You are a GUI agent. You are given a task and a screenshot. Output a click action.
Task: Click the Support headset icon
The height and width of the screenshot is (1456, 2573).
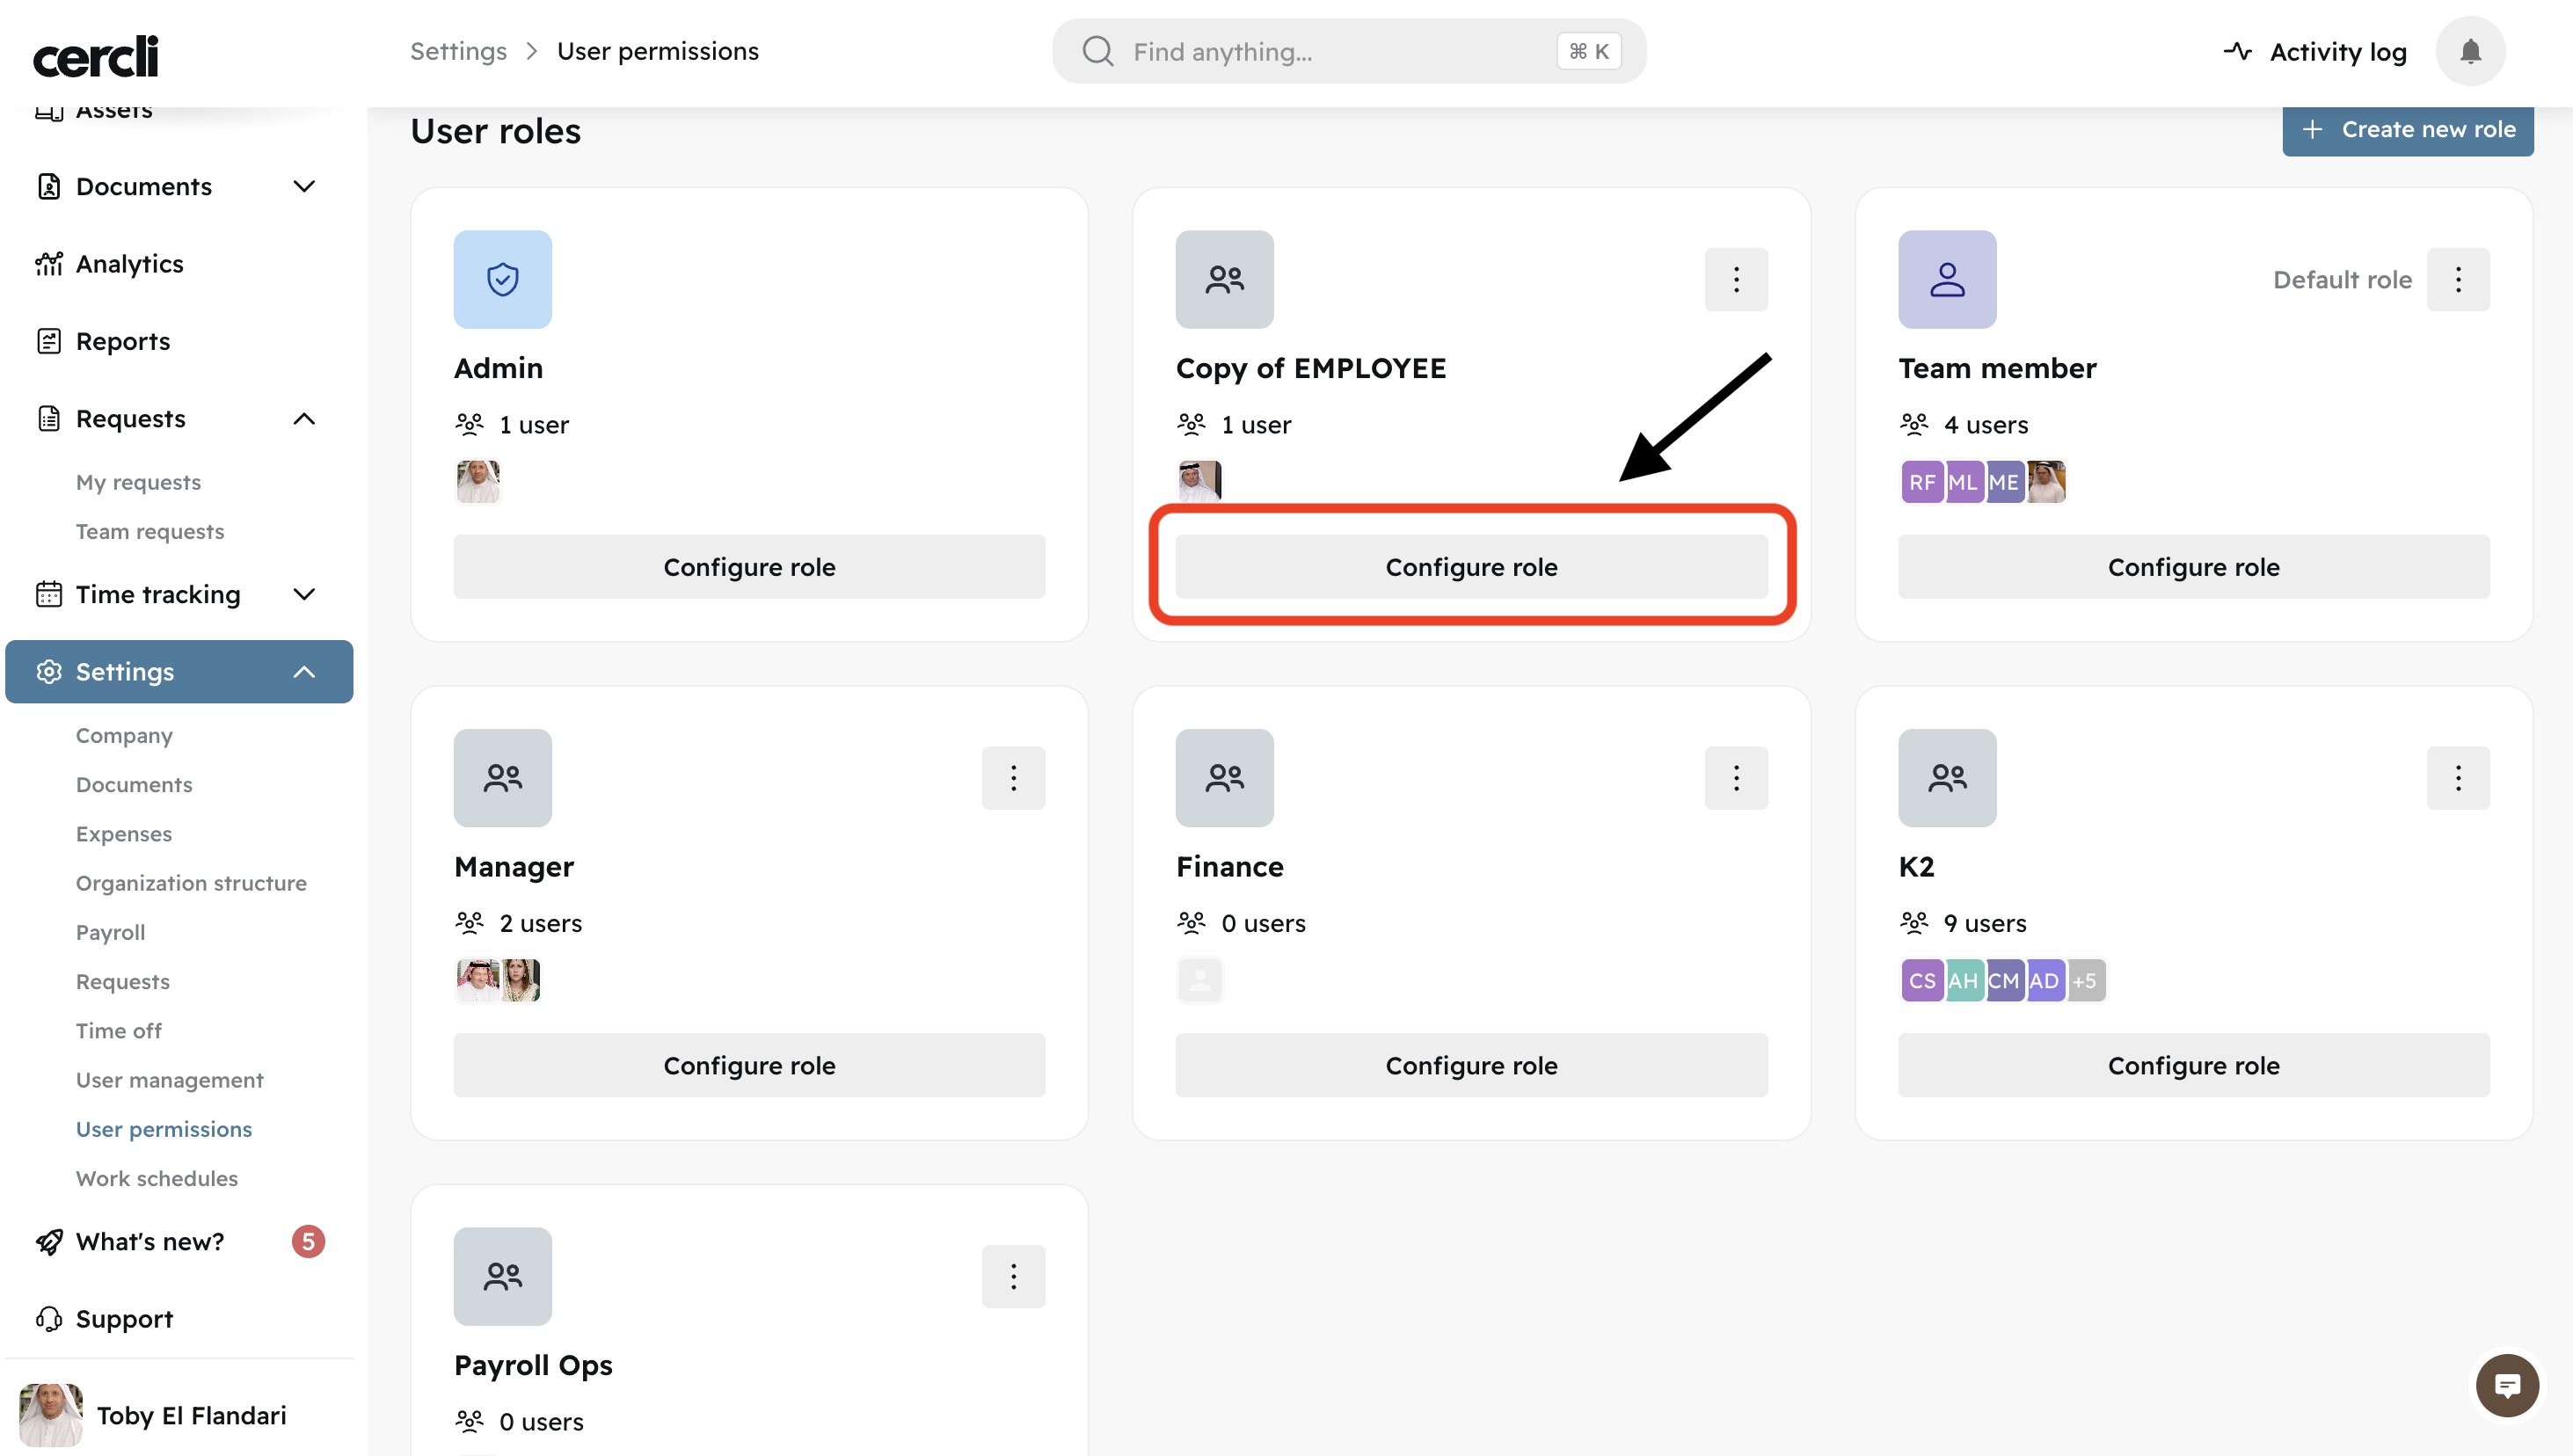tap(49, 1319)
